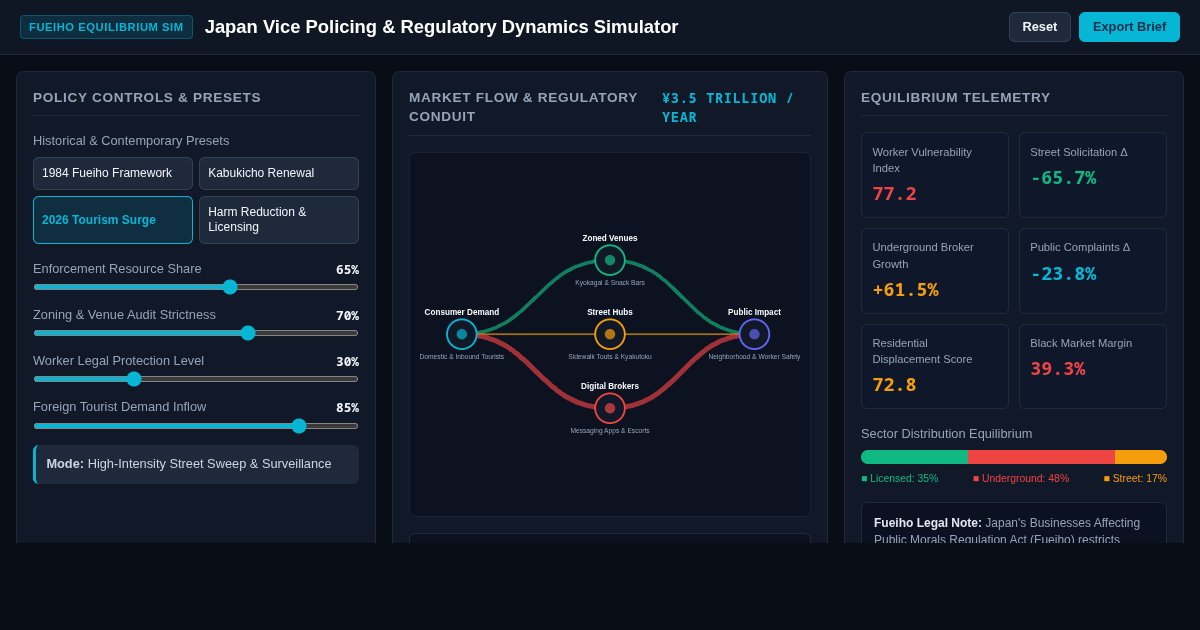Select the Kabukicho Renewal preset
The height and width of the screenshot is (630, 1200).
[x=279, y=173]
